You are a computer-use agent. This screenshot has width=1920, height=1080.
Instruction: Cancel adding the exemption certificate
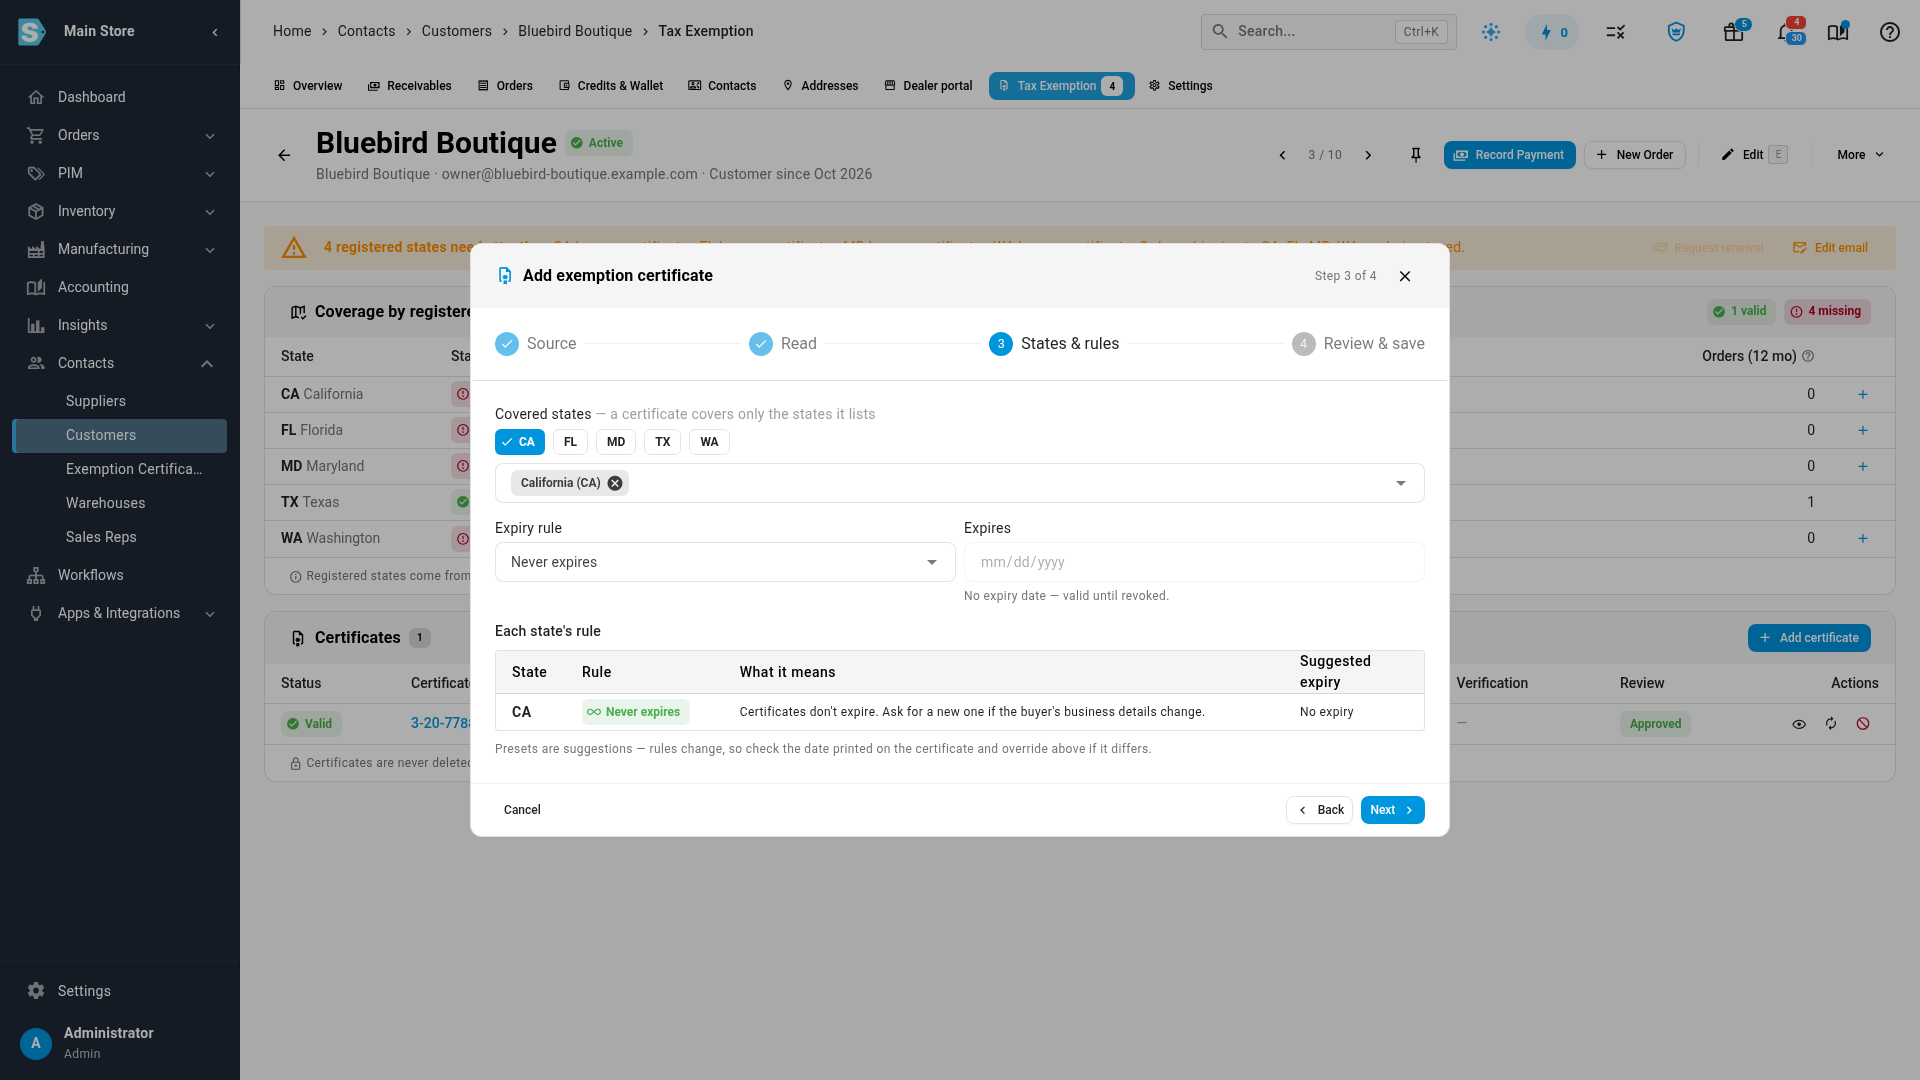point(522,810)
